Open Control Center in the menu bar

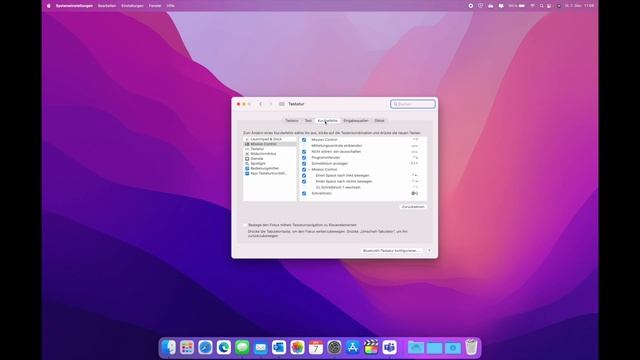click(x=549, y=6)
